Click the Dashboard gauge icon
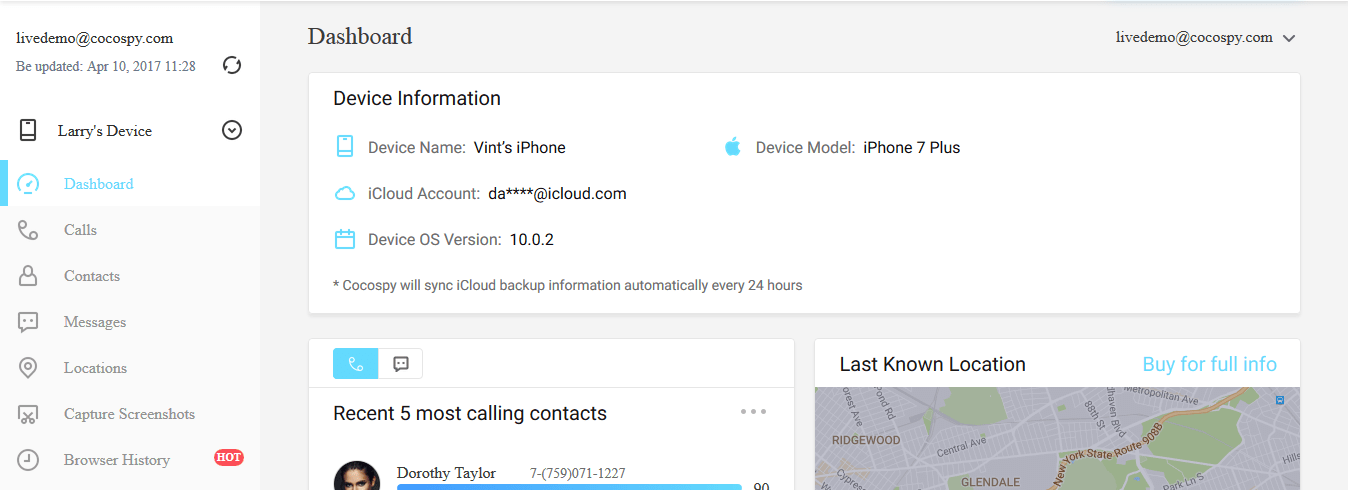This screenshot has width=1348, height=490. pos(29,184)
